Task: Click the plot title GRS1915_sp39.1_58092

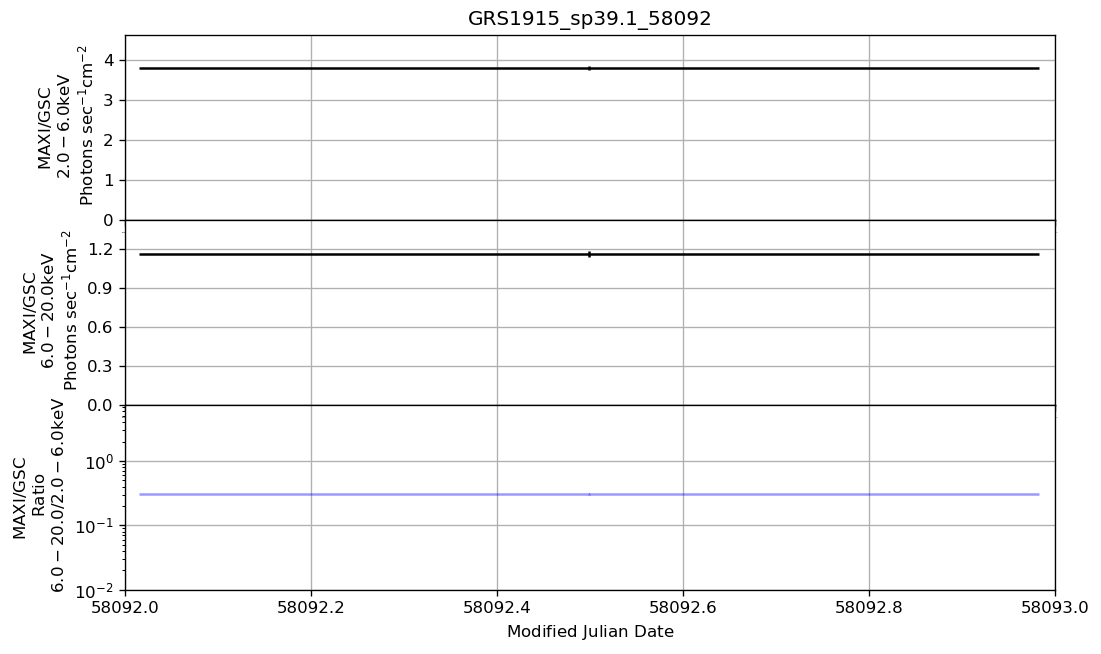Action: 589,18
